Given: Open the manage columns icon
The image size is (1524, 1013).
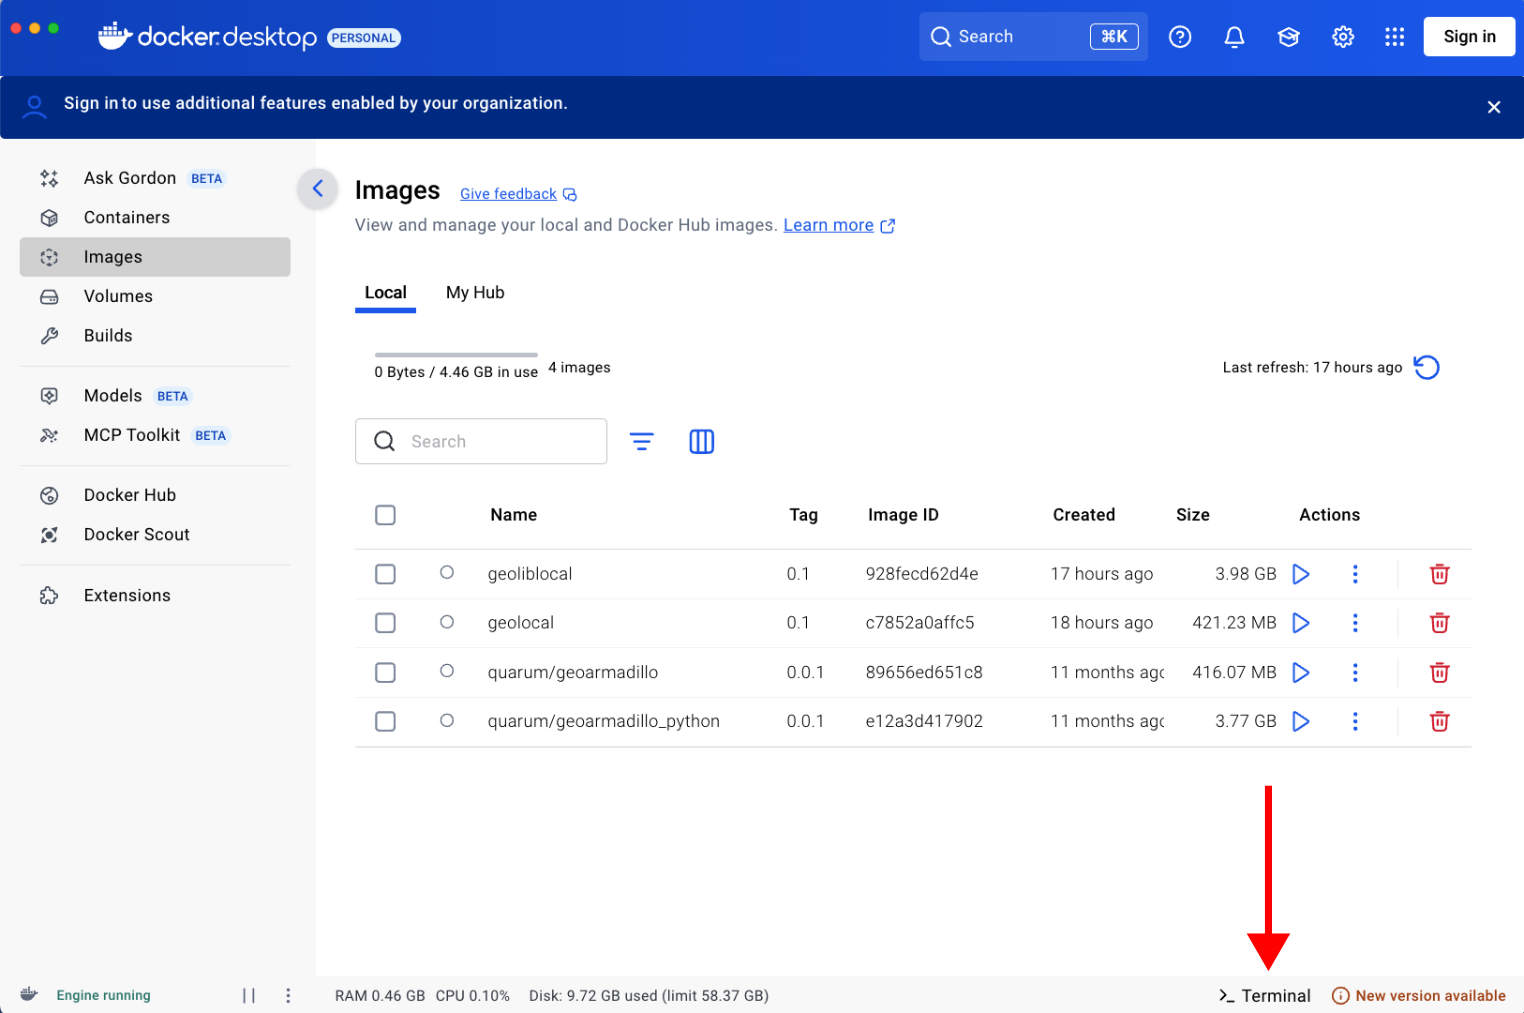Looking at the screenshot, I should point(702,441).
